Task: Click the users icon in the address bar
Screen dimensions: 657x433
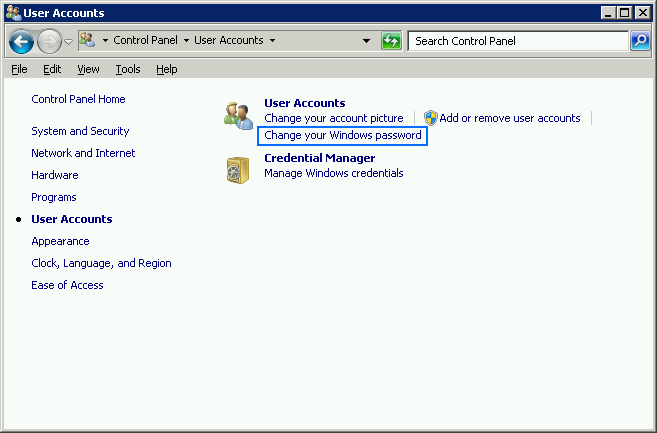Action: pyautogui.click(x=87, y=40)
